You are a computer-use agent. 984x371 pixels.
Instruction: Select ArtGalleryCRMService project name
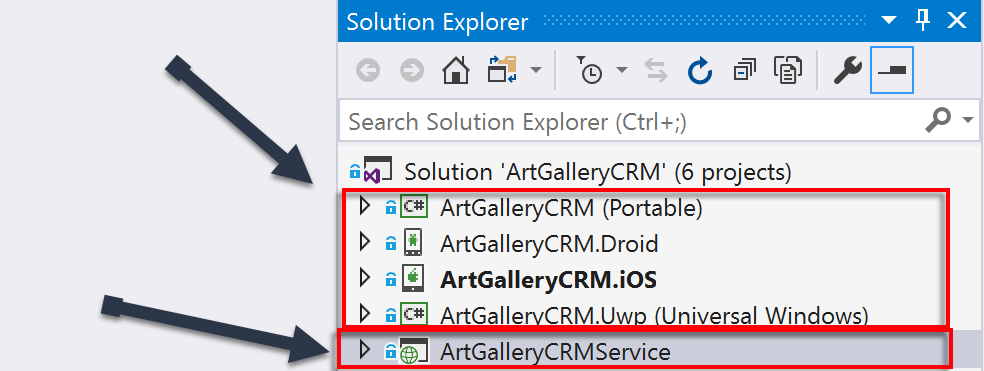click(x=555, y=352)
